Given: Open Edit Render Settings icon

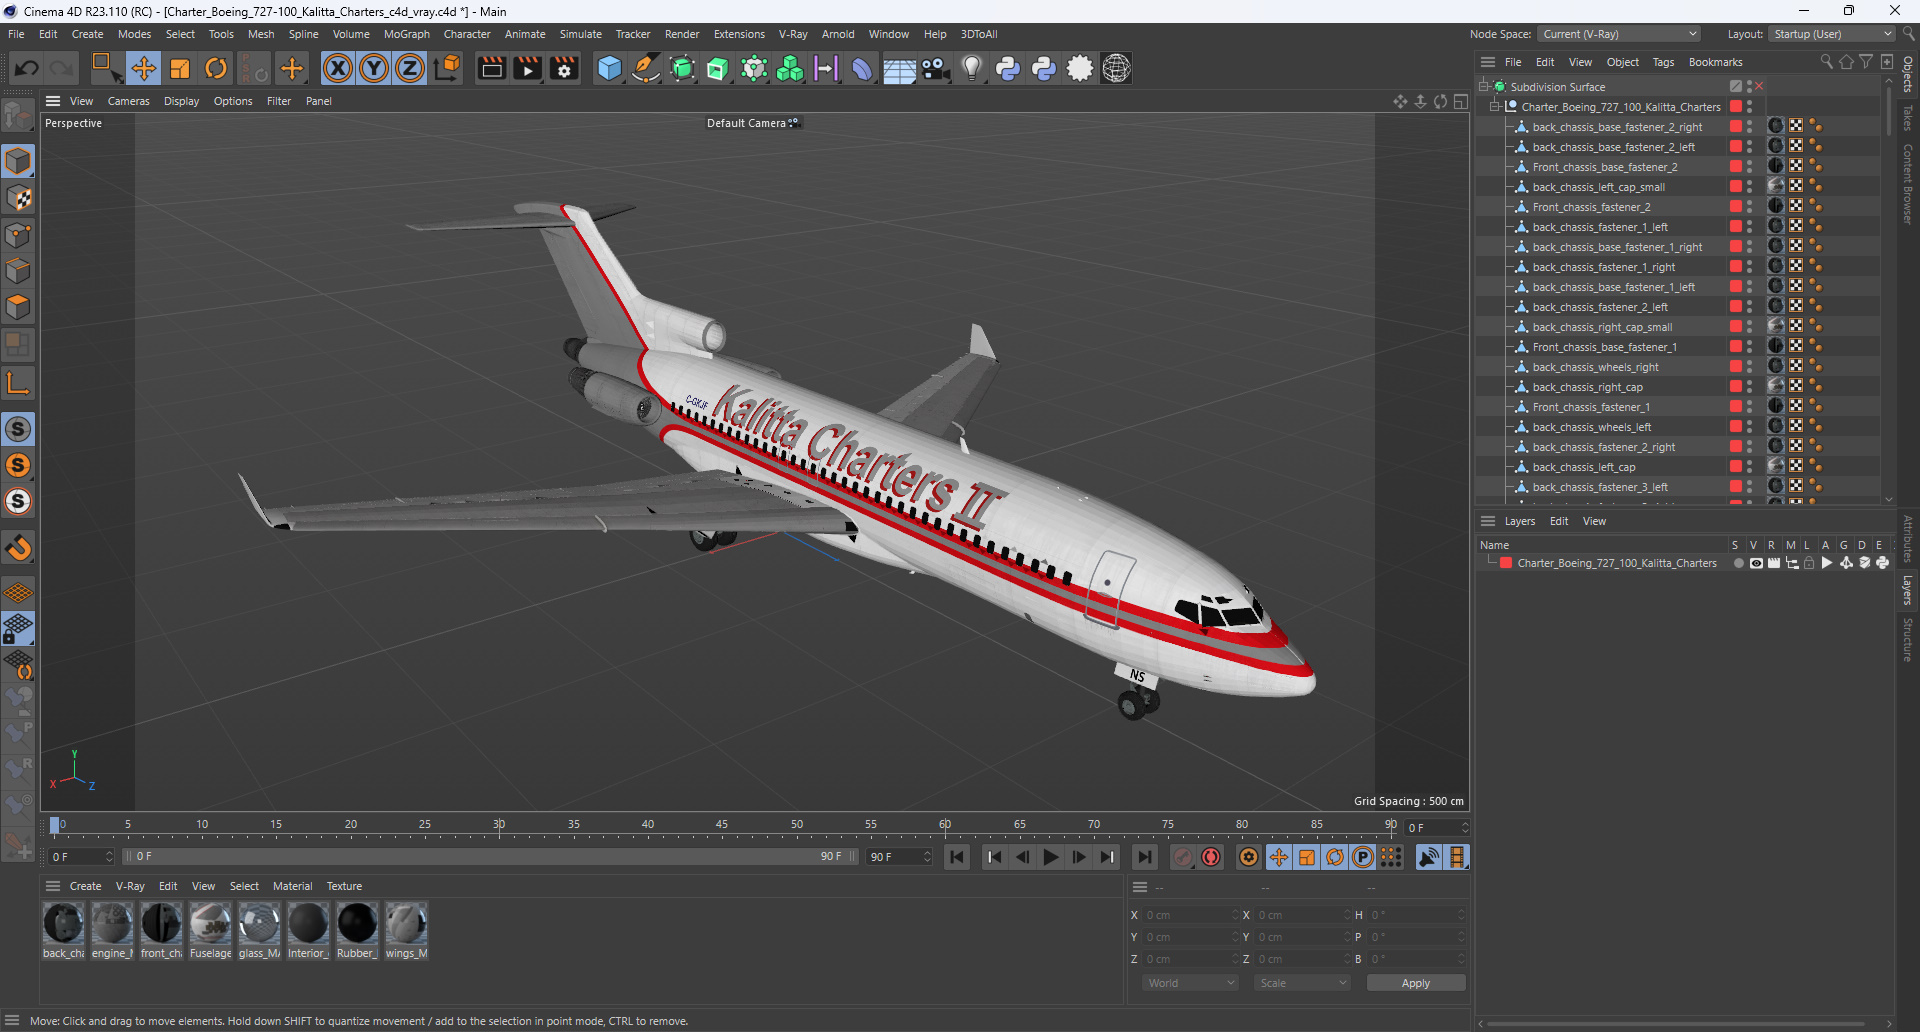Looking at the screenshot, I should [x=564, y=68].
